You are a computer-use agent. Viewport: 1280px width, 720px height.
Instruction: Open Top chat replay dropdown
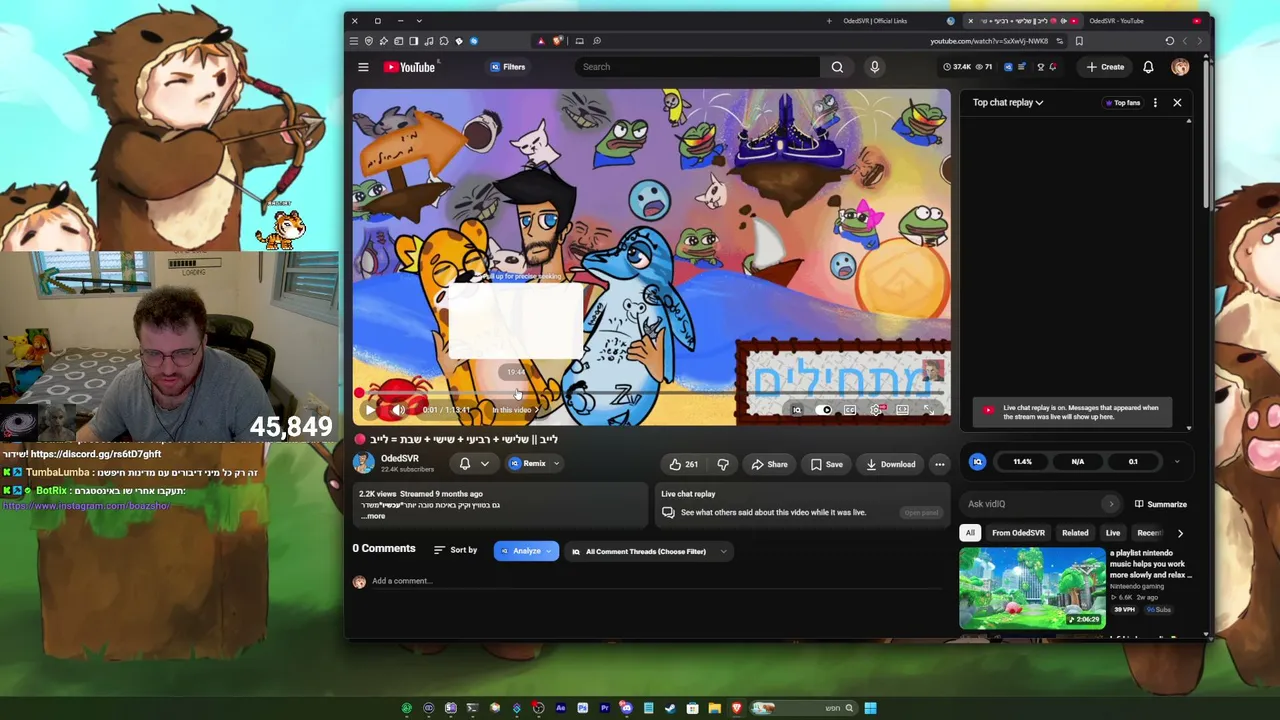pos(1008,102)
